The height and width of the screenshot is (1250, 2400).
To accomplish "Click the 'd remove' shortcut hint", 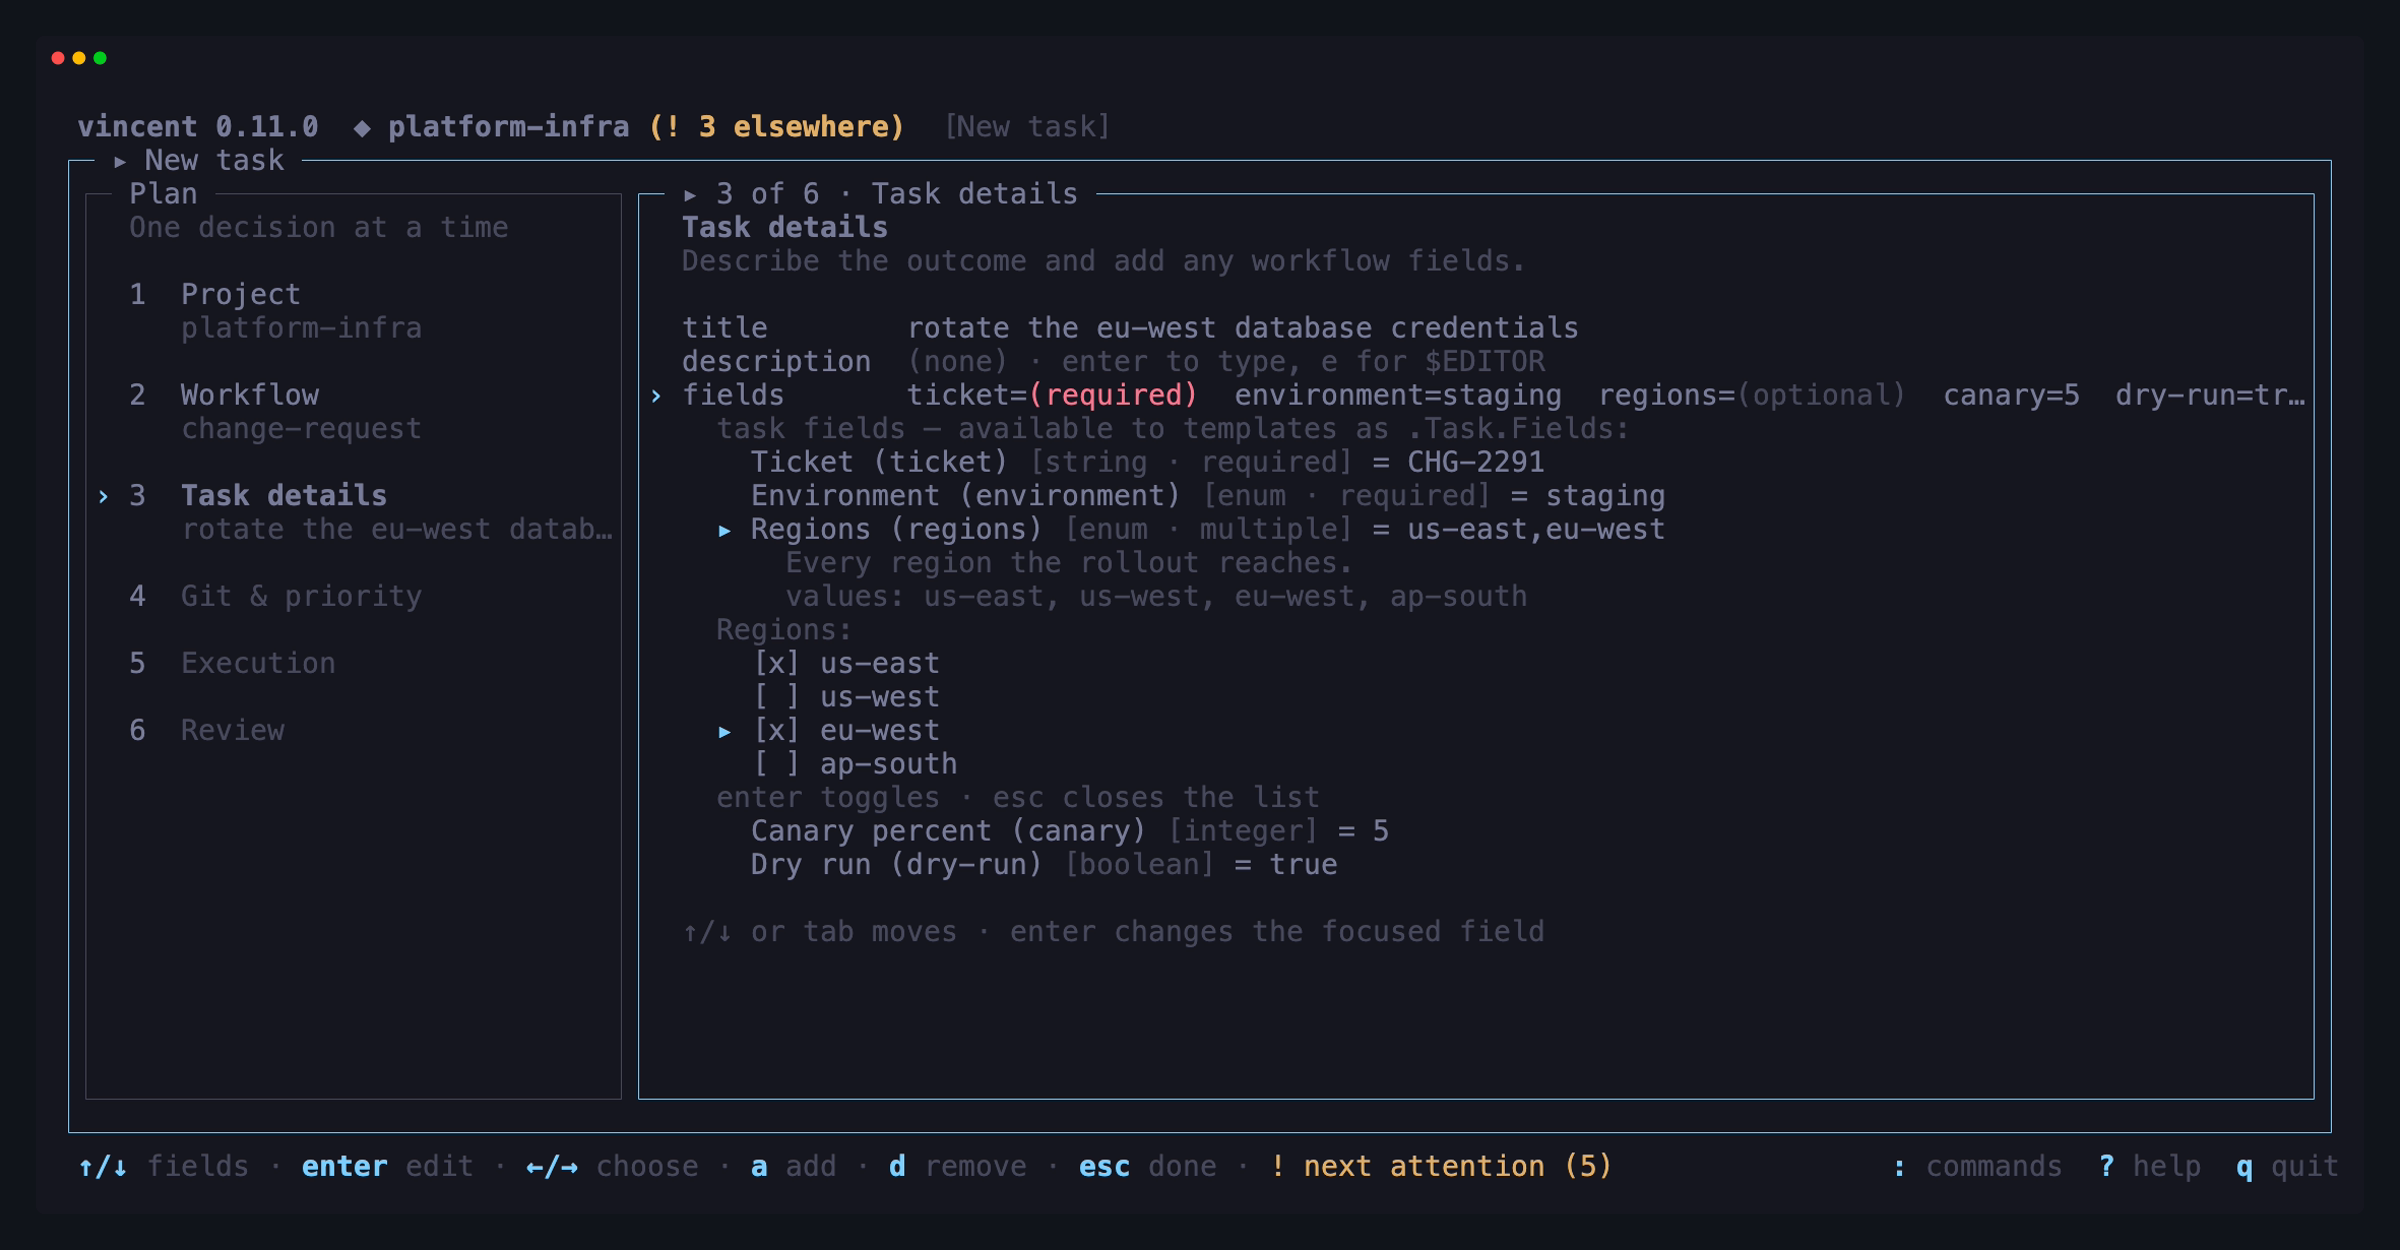I will coord(958,1166).
